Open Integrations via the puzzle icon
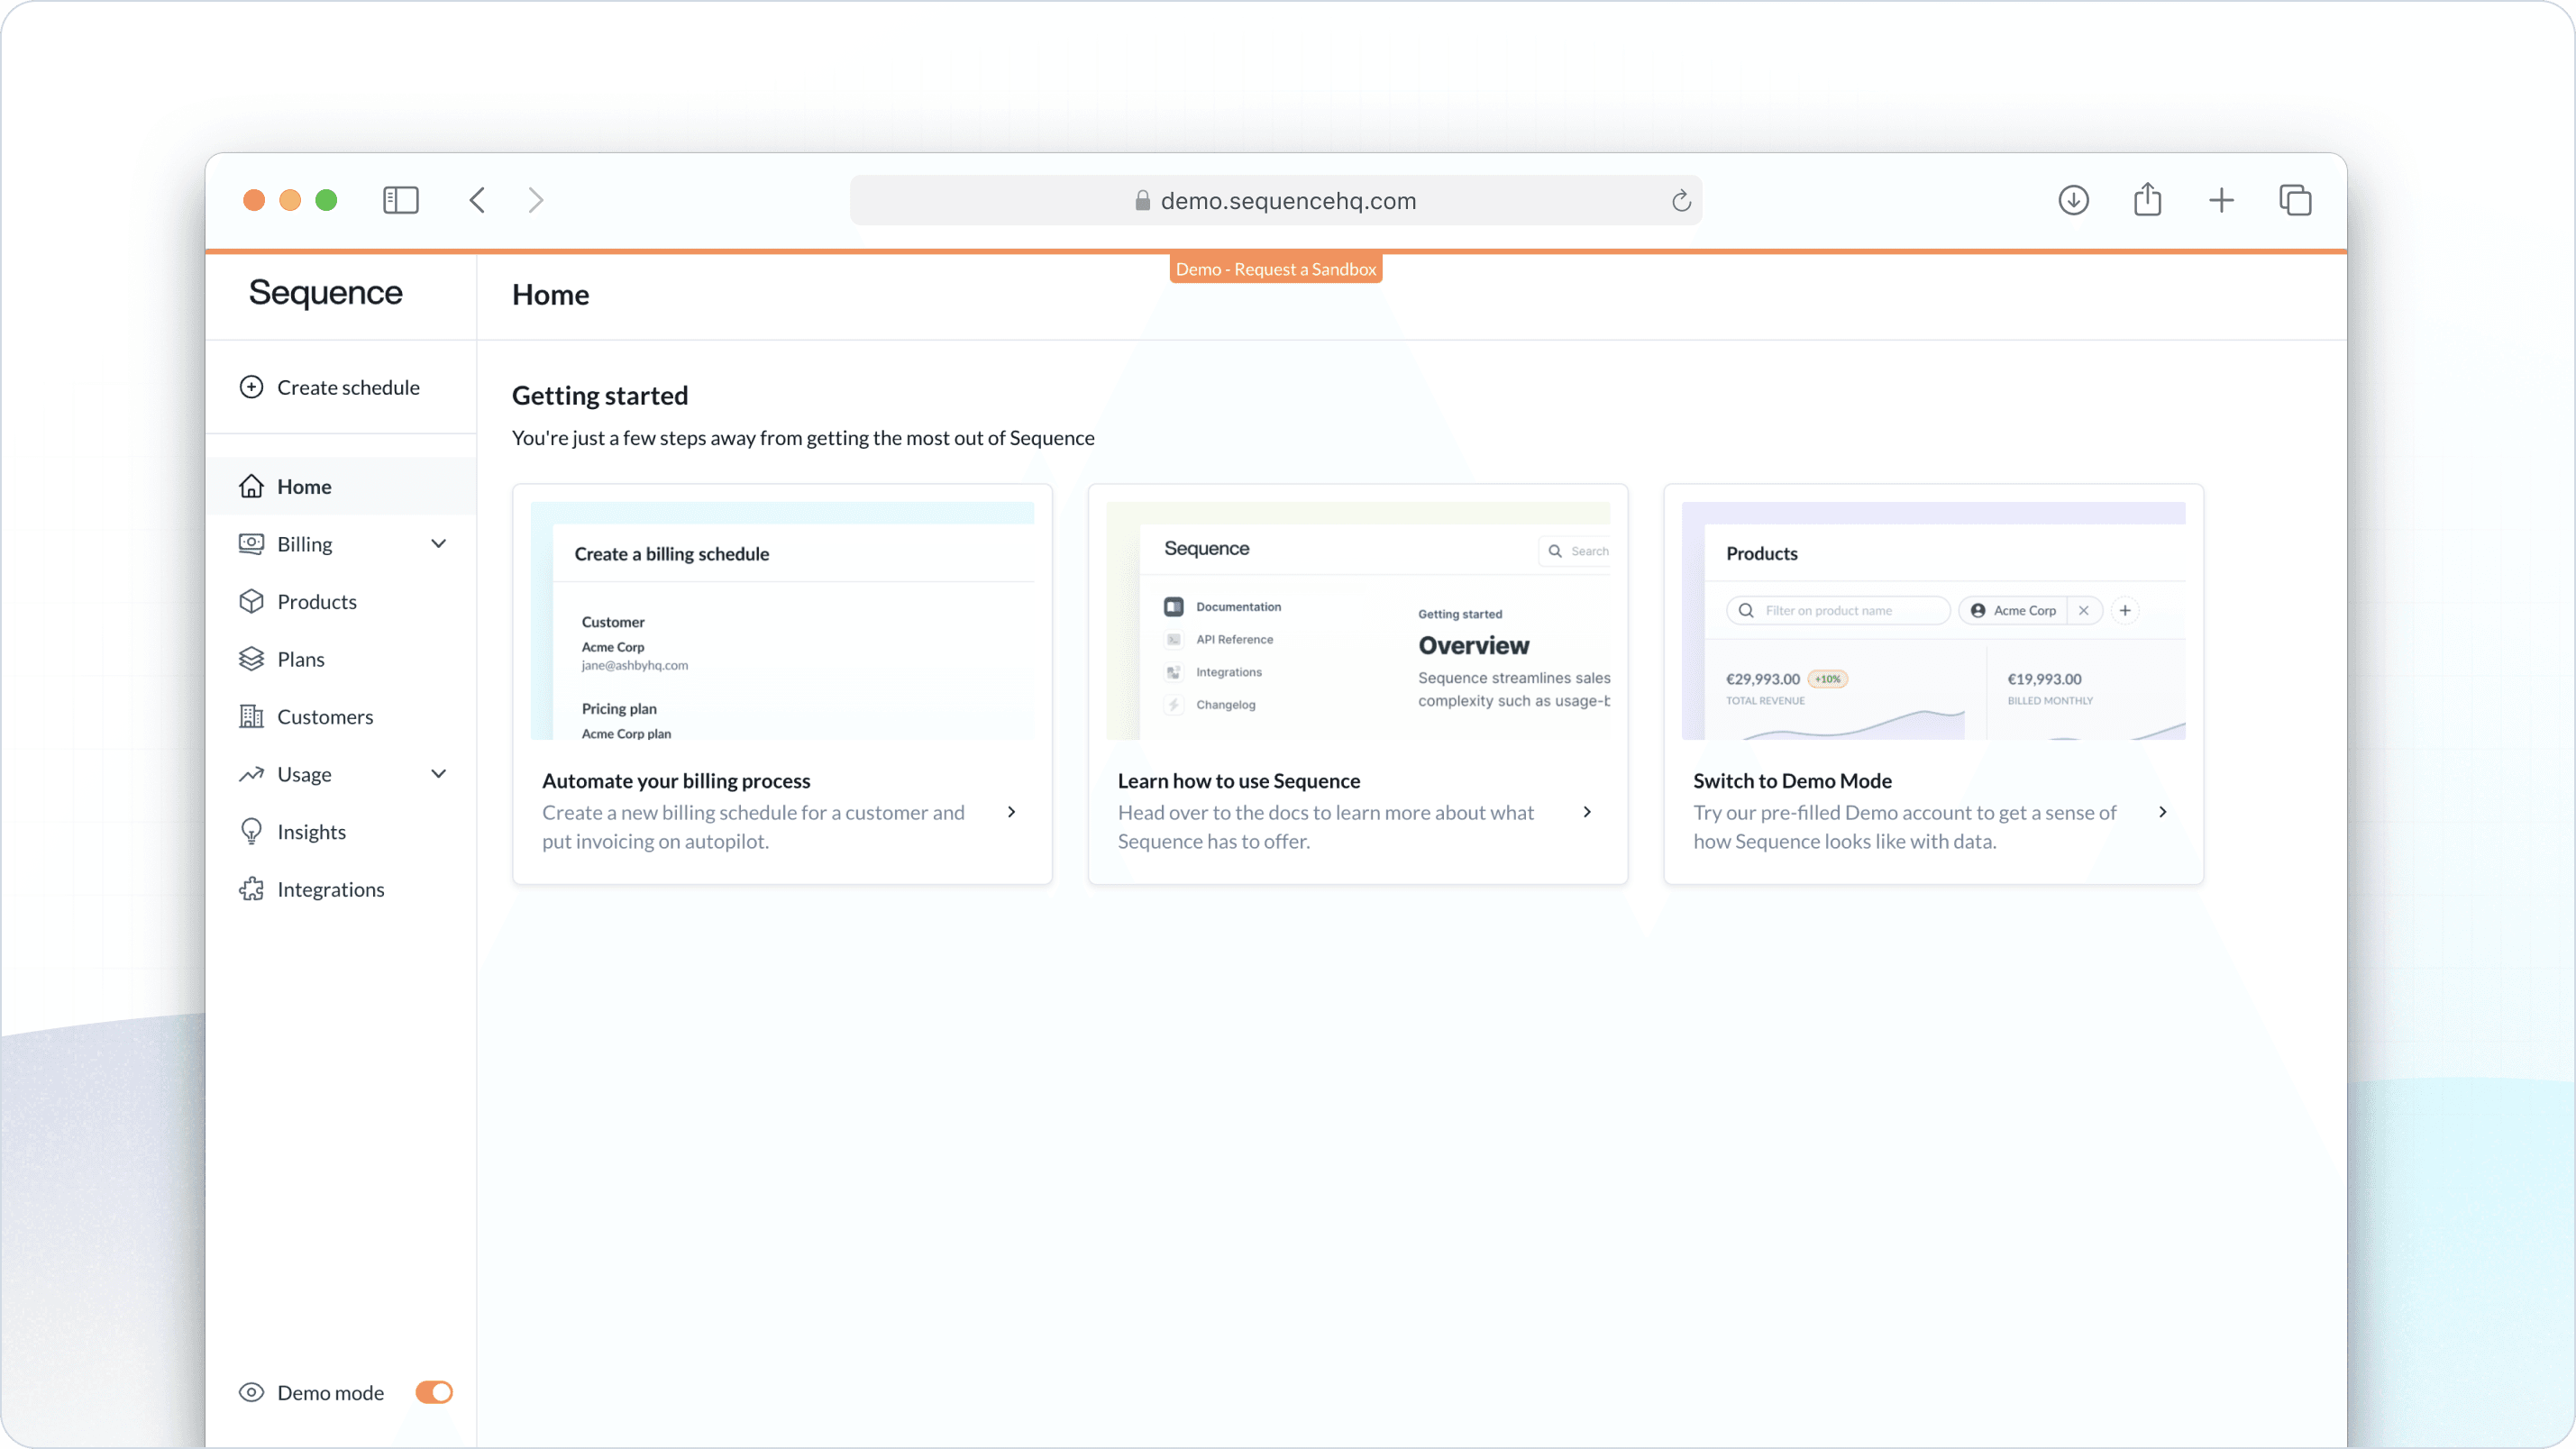This screenshot has width=2576, height=1449. point(251,889)
